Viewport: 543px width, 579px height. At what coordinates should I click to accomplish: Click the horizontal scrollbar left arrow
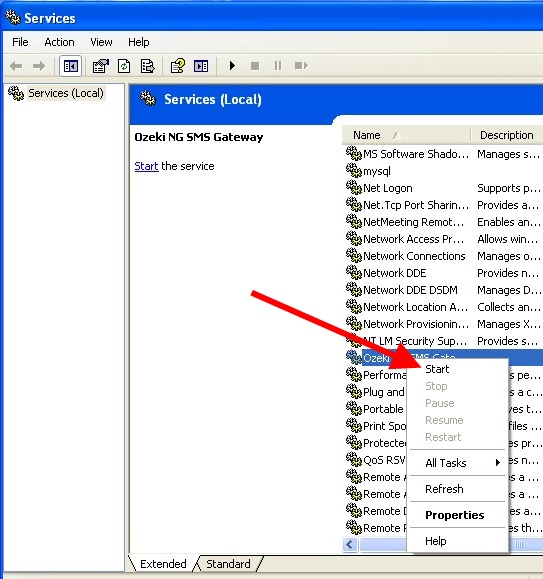point(350,544)
